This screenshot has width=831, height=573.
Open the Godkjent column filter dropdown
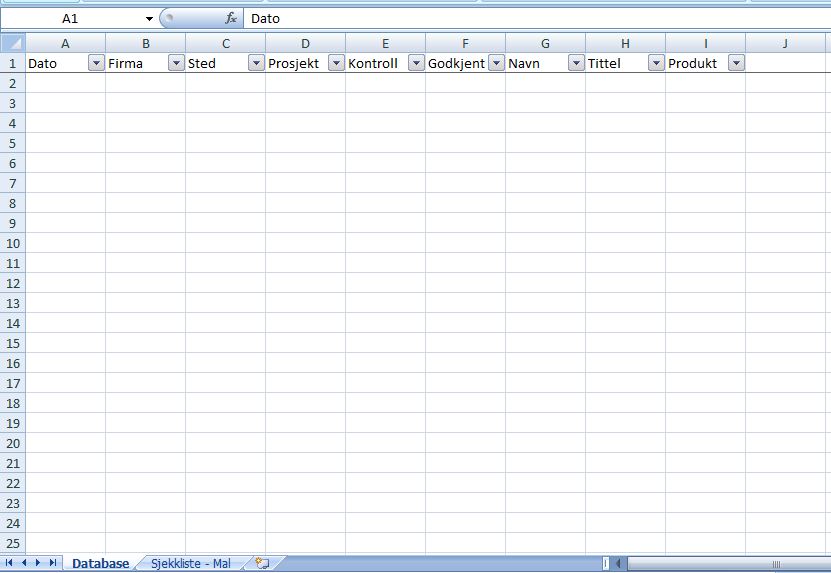[x=496, y=63]
